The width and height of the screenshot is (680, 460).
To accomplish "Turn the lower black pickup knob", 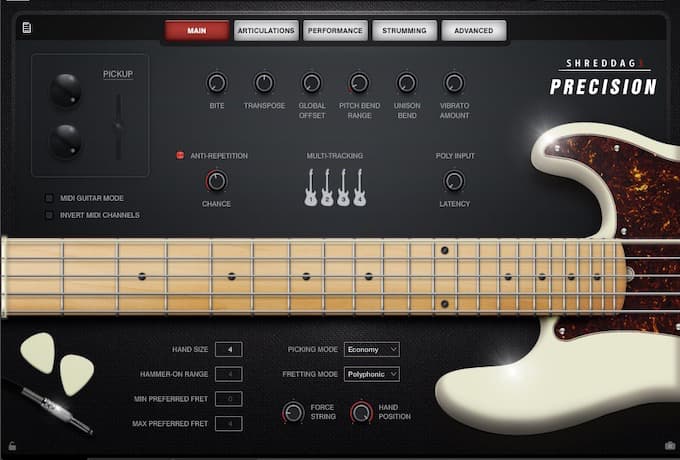I will pos(65,141).
